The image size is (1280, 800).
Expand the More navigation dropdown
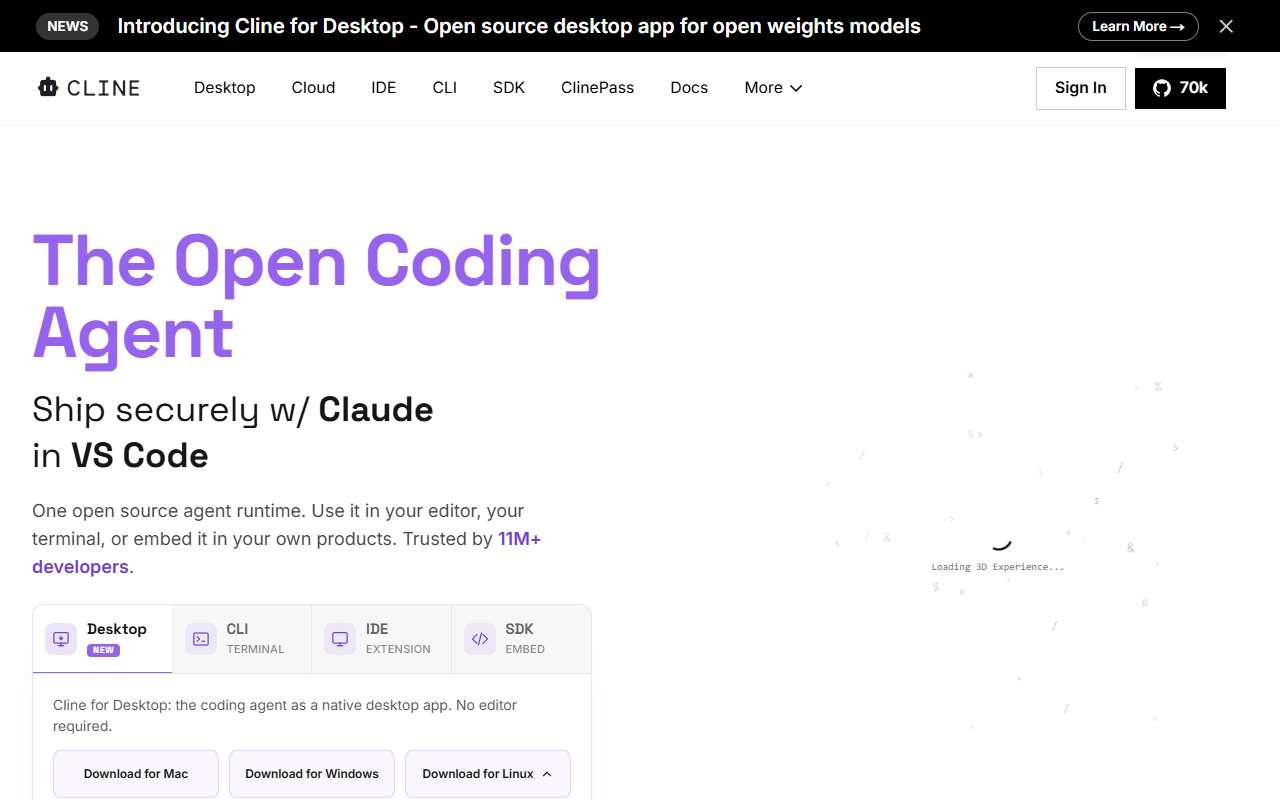[x=773, y=88]
